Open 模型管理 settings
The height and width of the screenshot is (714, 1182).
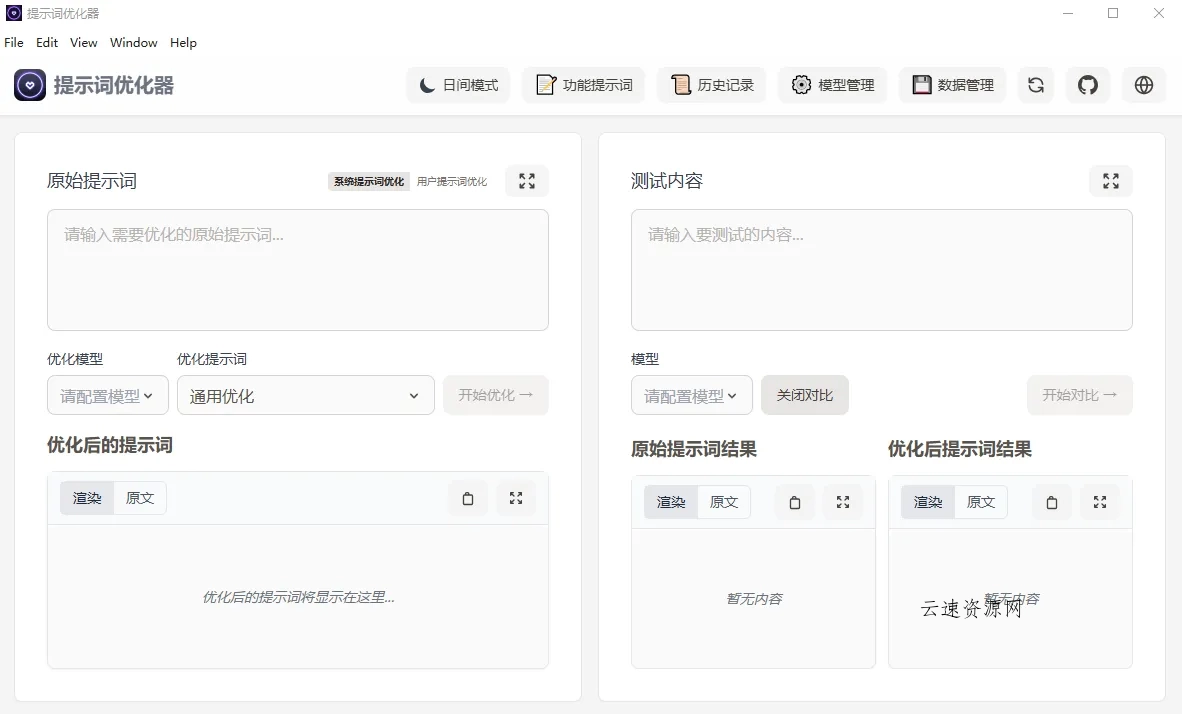(832, 85)
